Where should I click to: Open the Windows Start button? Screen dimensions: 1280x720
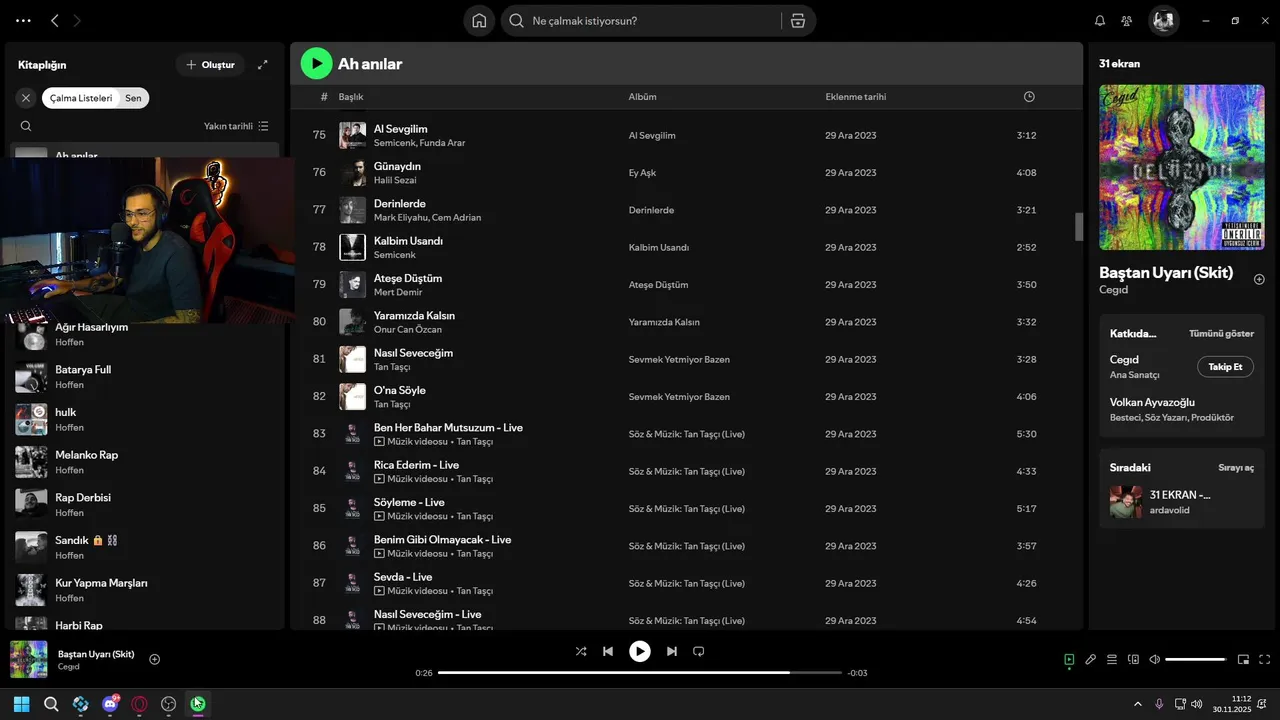click(21, 704)
